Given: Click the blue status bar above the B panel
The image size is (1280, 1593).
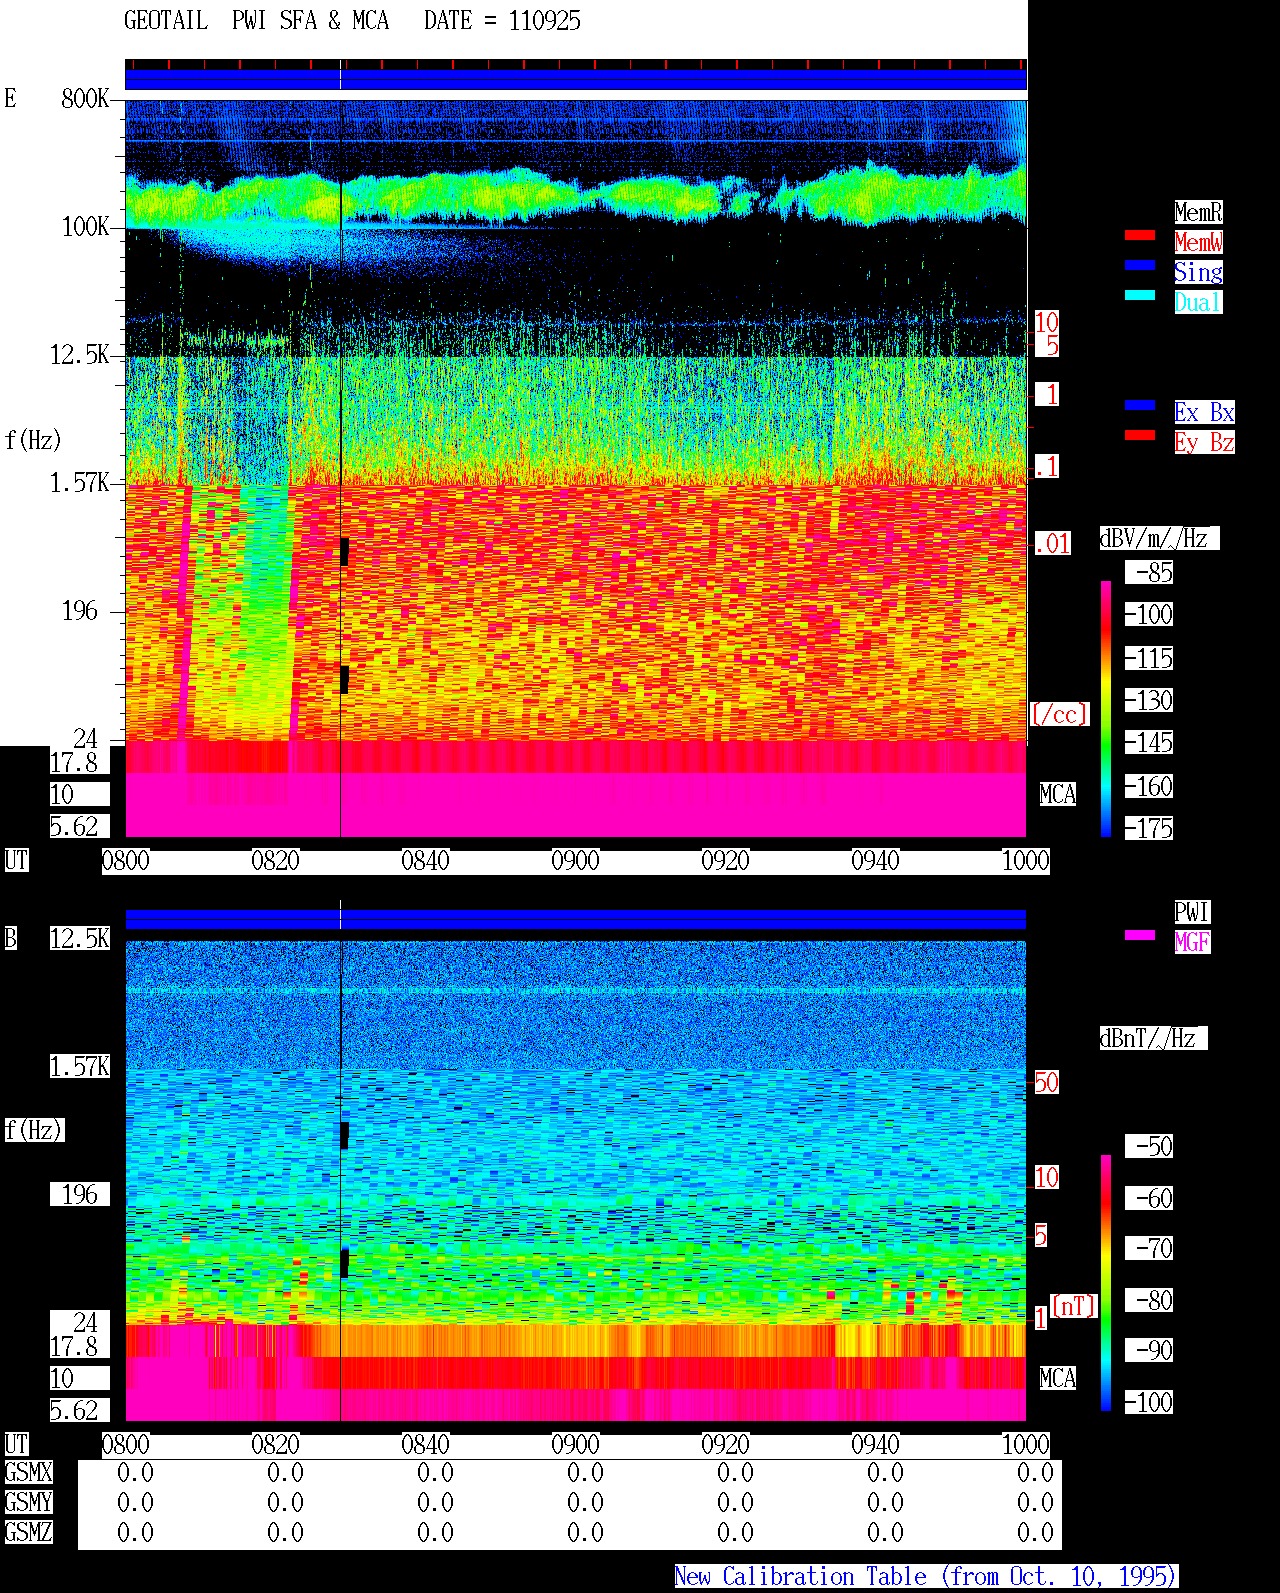Looking at the screenshot, I should click(x=575, y=919).
